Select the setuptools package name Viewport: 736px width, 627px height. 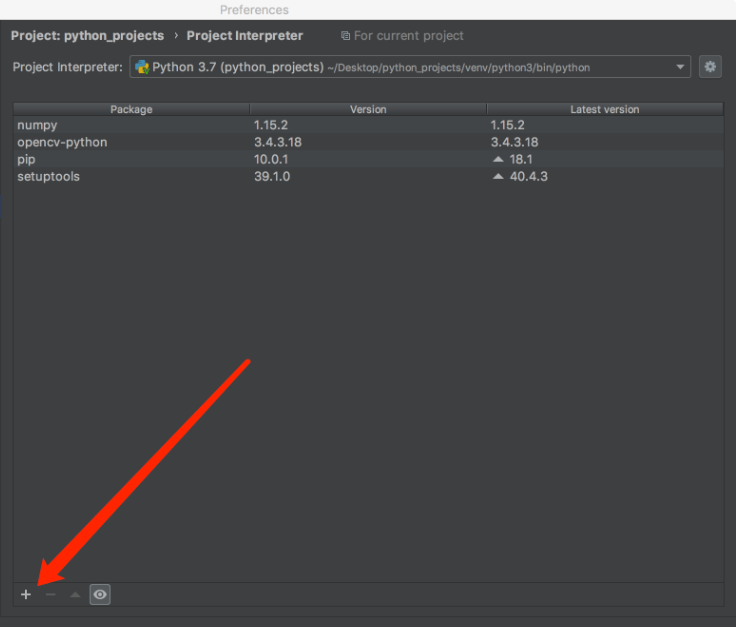tap(48, 176)
